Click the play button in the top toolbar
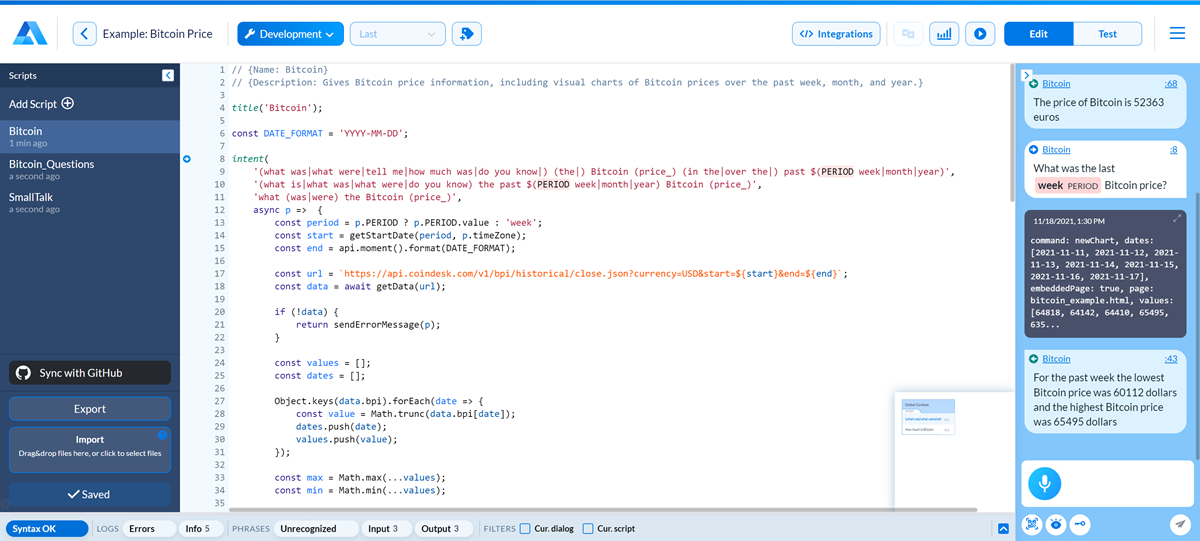1200x541 pixels. tap(980, 34)
